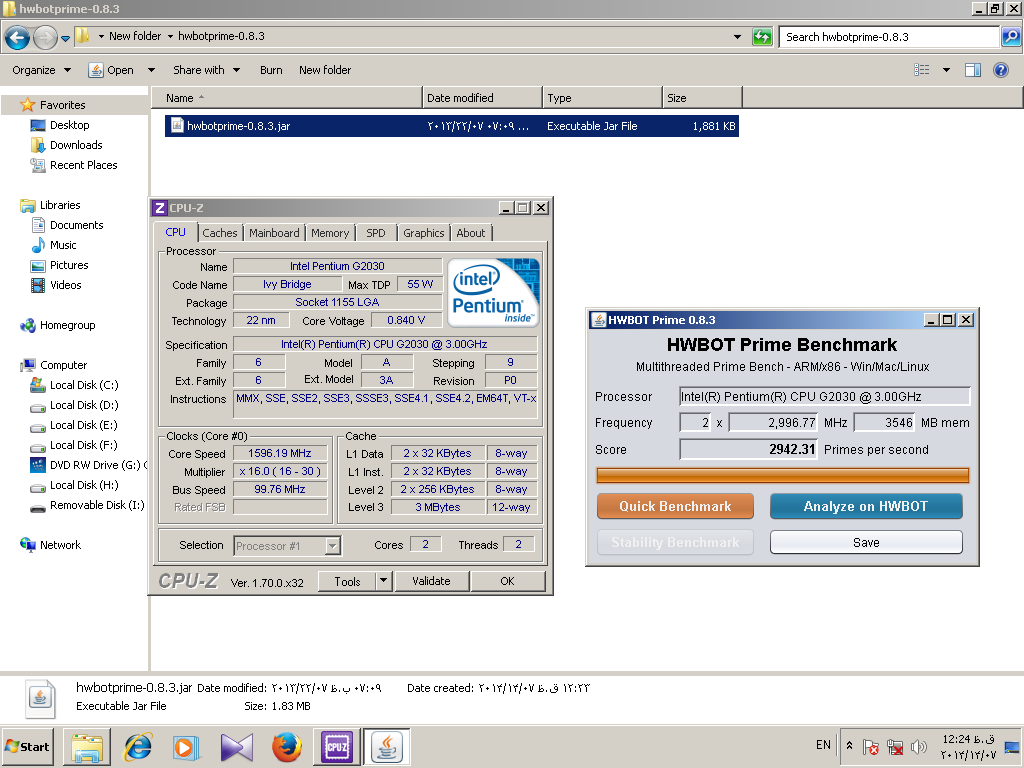Select DVD RW Drive (G:)

click(x=89, y=465)
